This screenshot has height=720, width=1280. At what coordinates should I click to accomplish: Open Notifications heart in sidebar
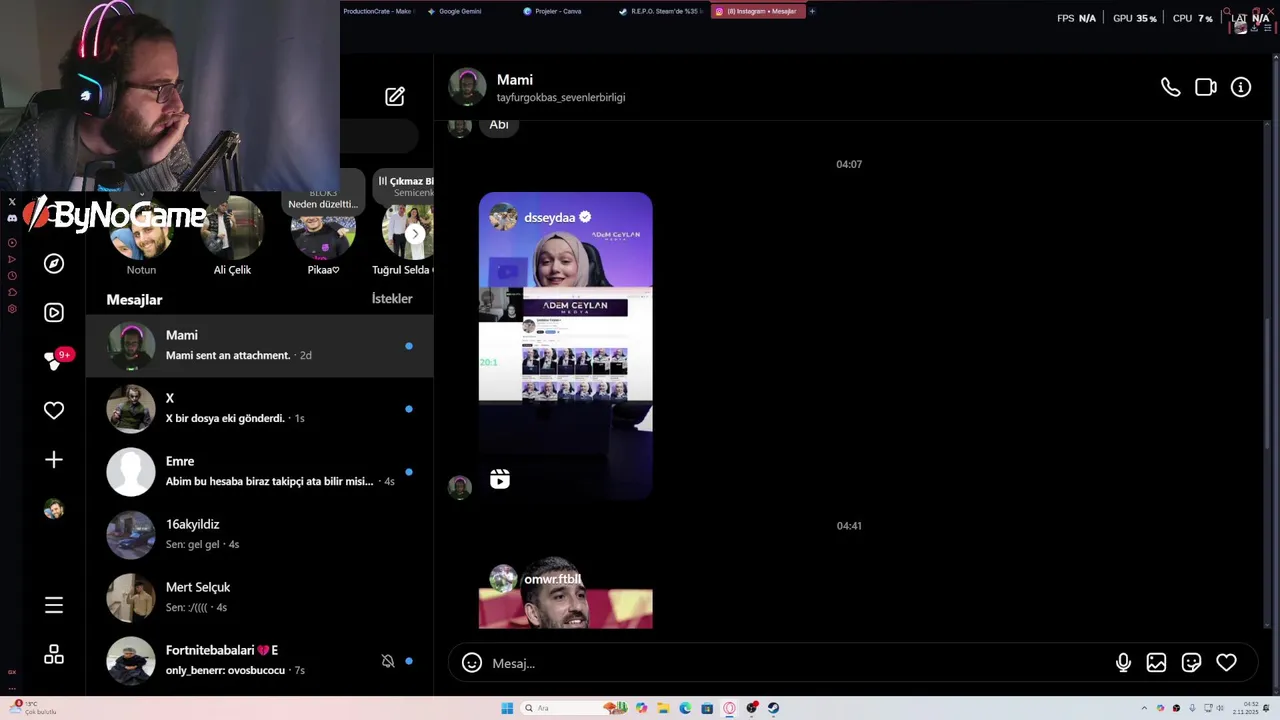pyautogui.click(x=54, y=410)
